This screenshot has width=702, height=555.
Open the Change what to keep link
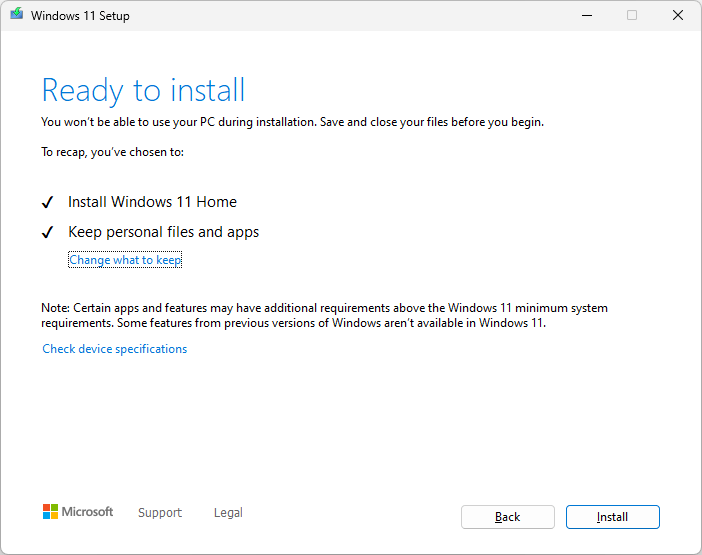[125, 260]
